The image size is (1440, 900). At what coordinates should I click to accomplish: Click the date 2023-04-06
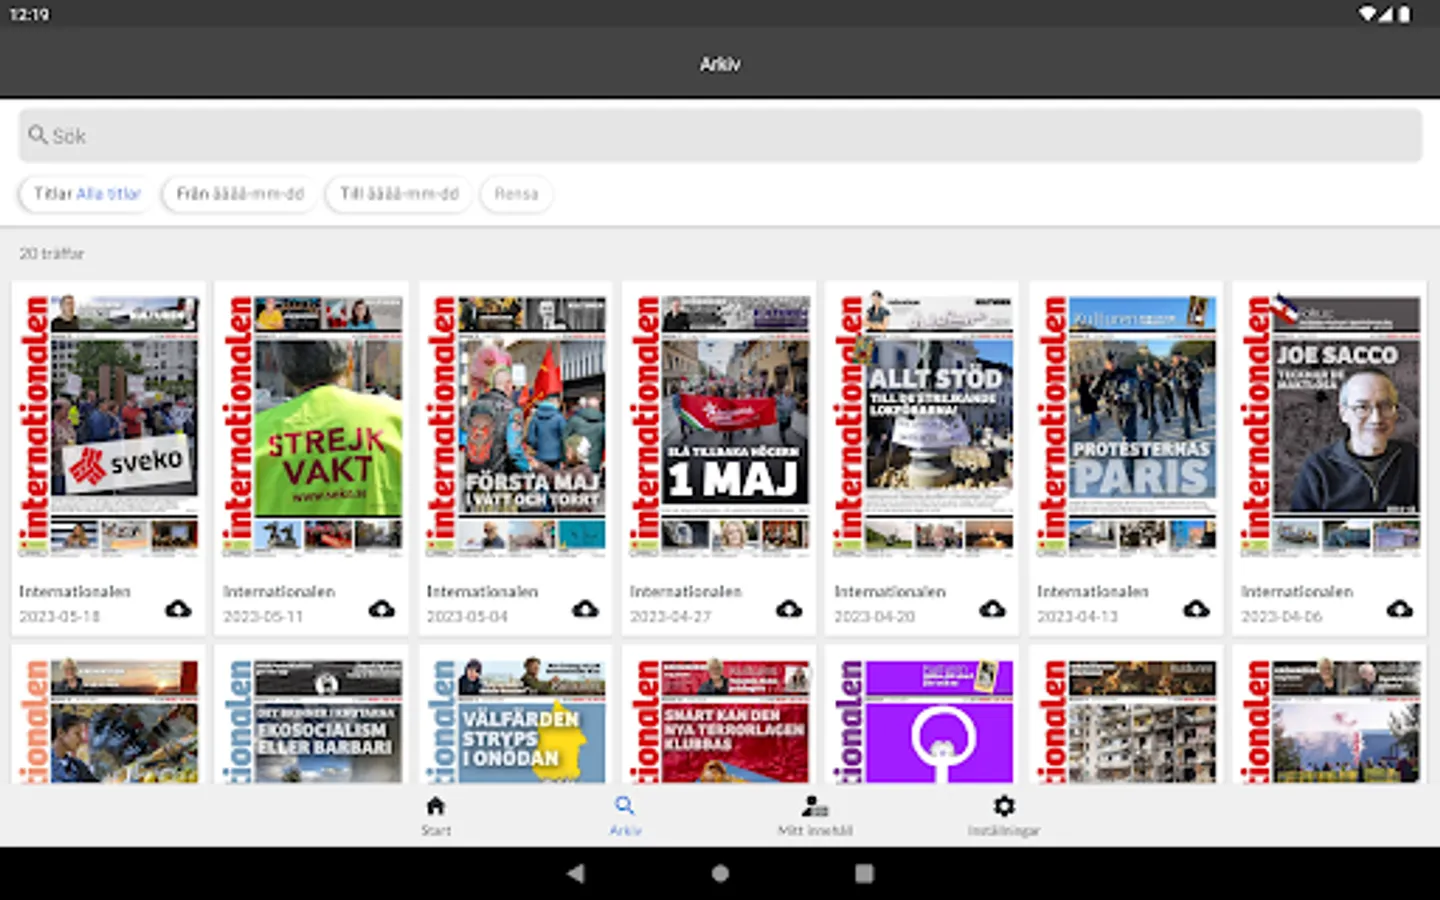click(1282, 617)
